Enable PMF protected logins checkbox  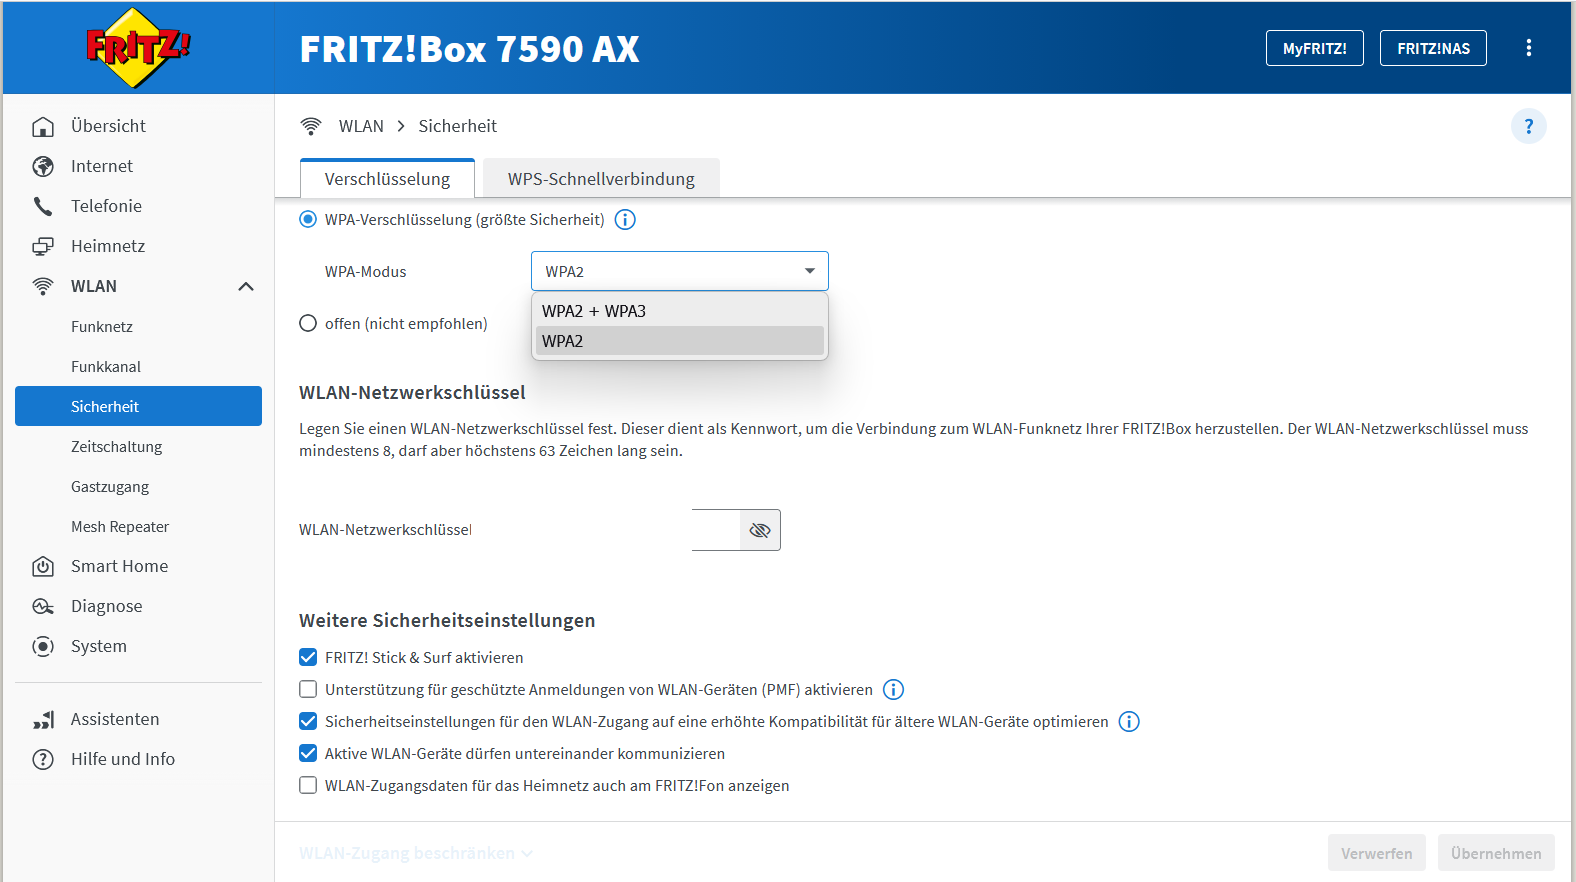308,690
